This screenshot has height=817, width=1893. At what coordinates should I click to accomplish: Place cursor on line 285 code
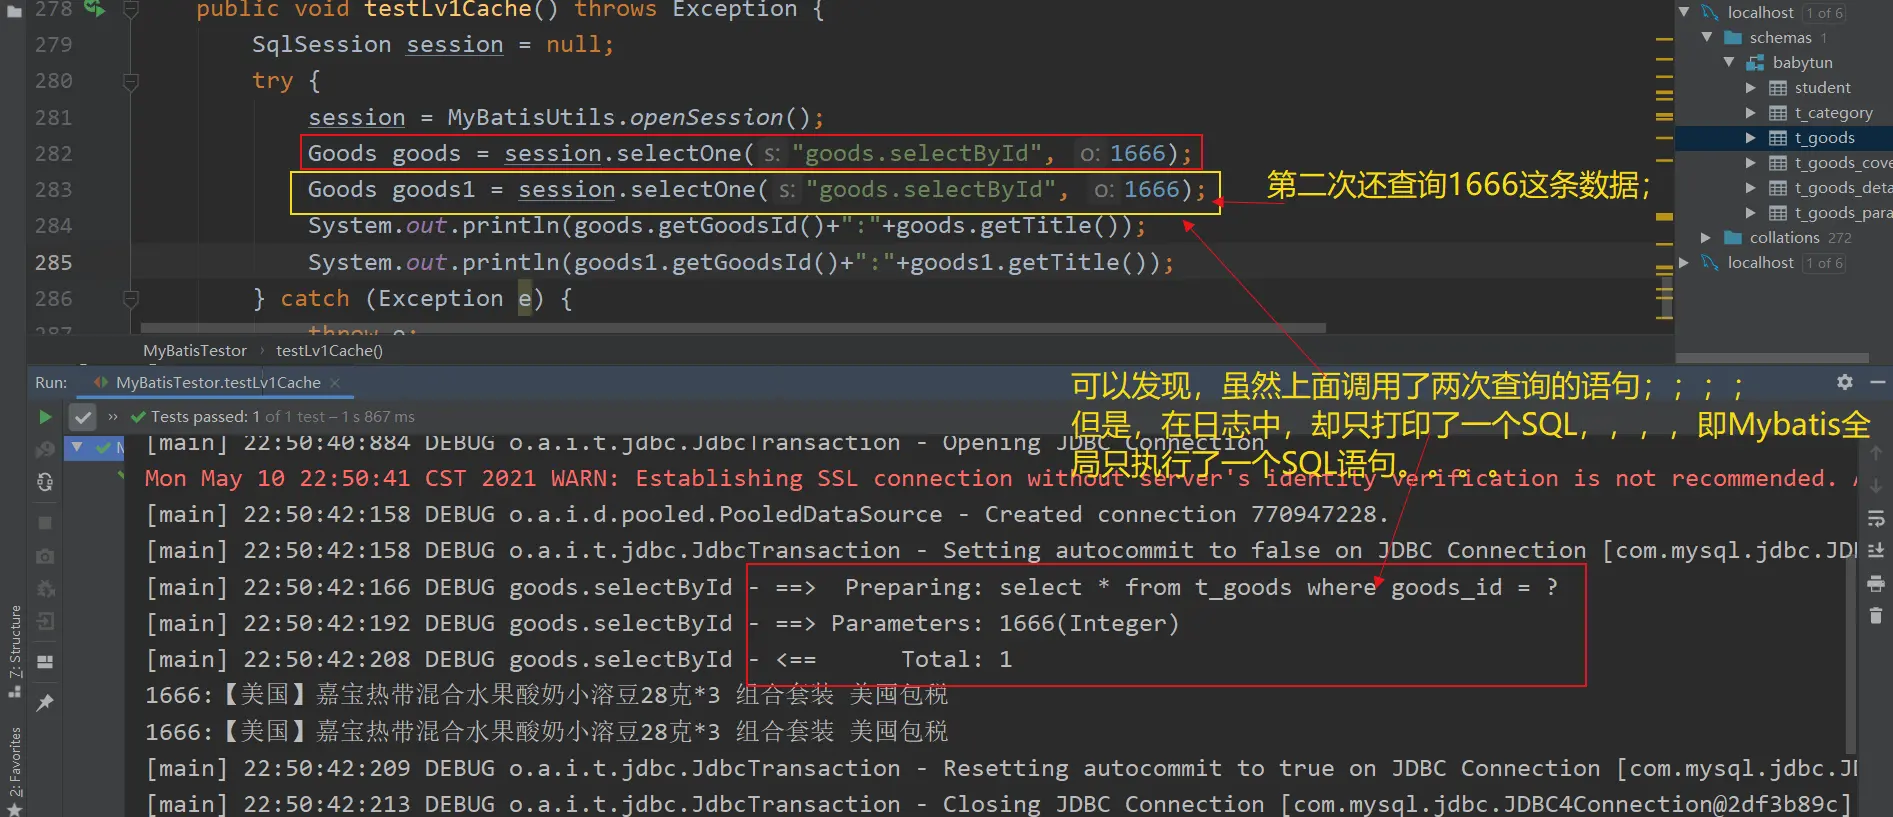(741, 263)
